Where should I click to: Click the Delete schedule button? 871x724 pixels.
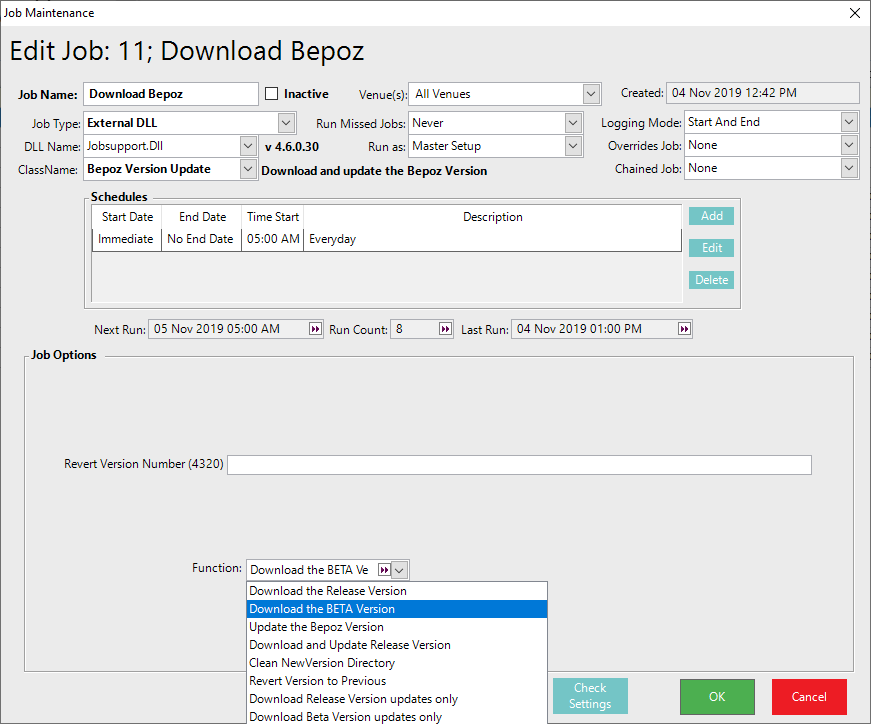coord(711,280)
